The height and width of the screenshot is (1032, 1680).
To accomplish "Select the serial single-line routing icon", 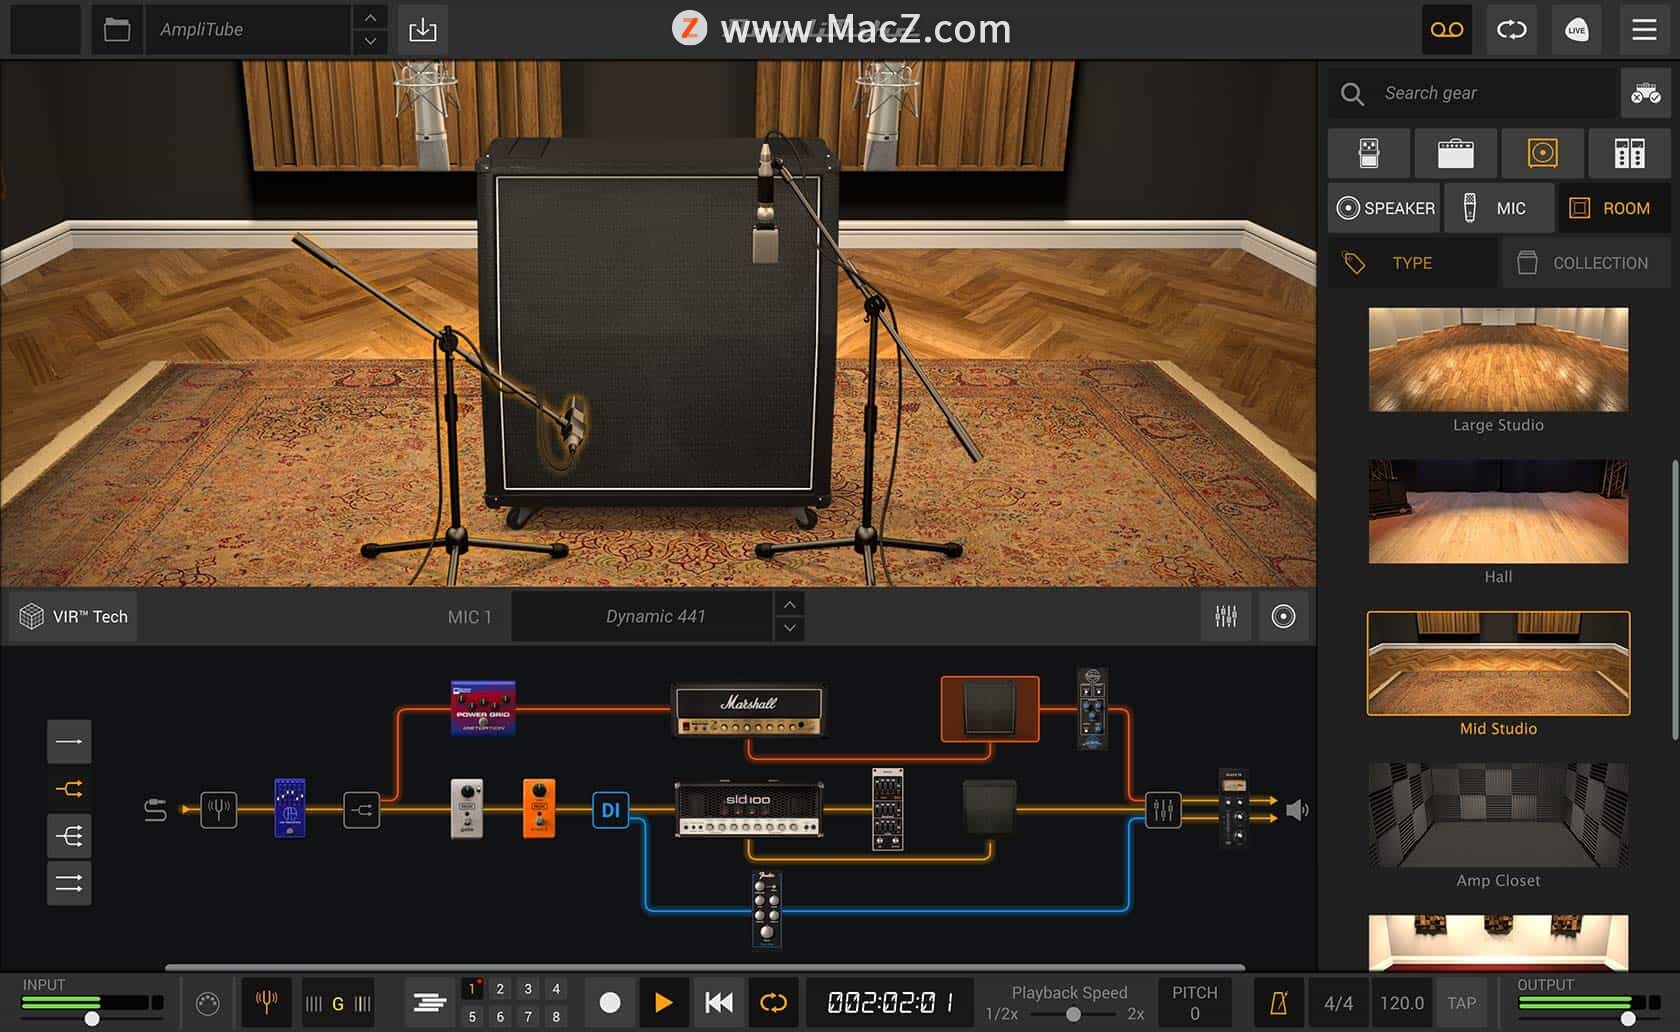I will (x=69, y=741).
